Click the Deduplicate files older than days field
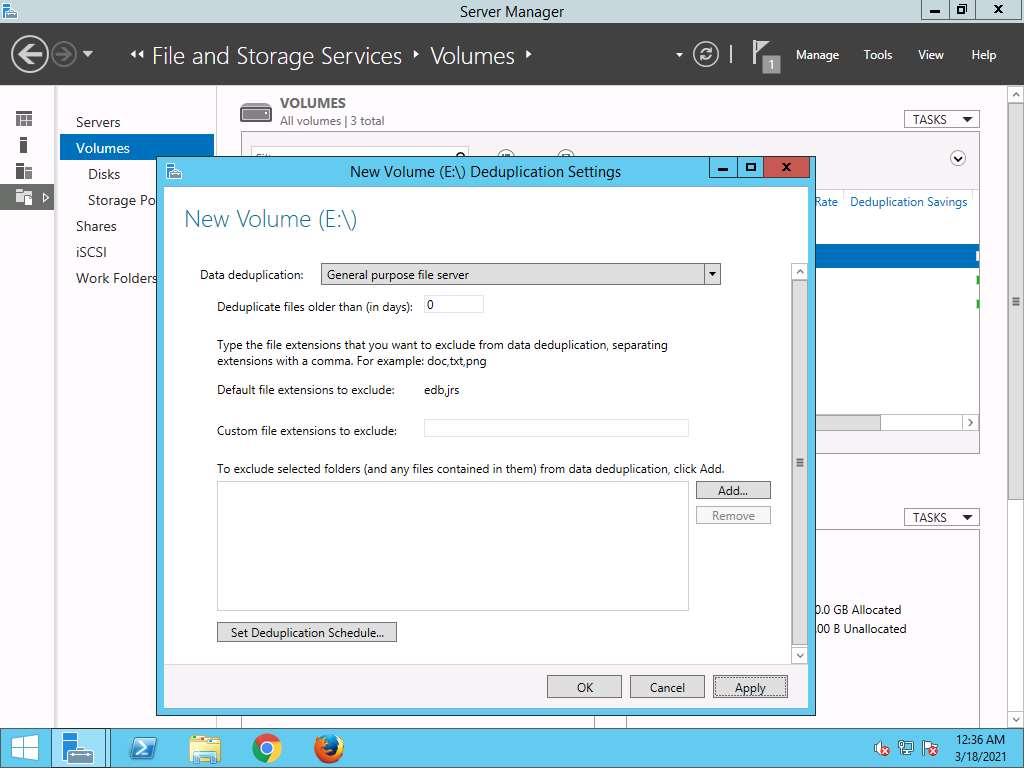Image resolution: width=1024 pixels, height=768 pixels. coord(454,305)
